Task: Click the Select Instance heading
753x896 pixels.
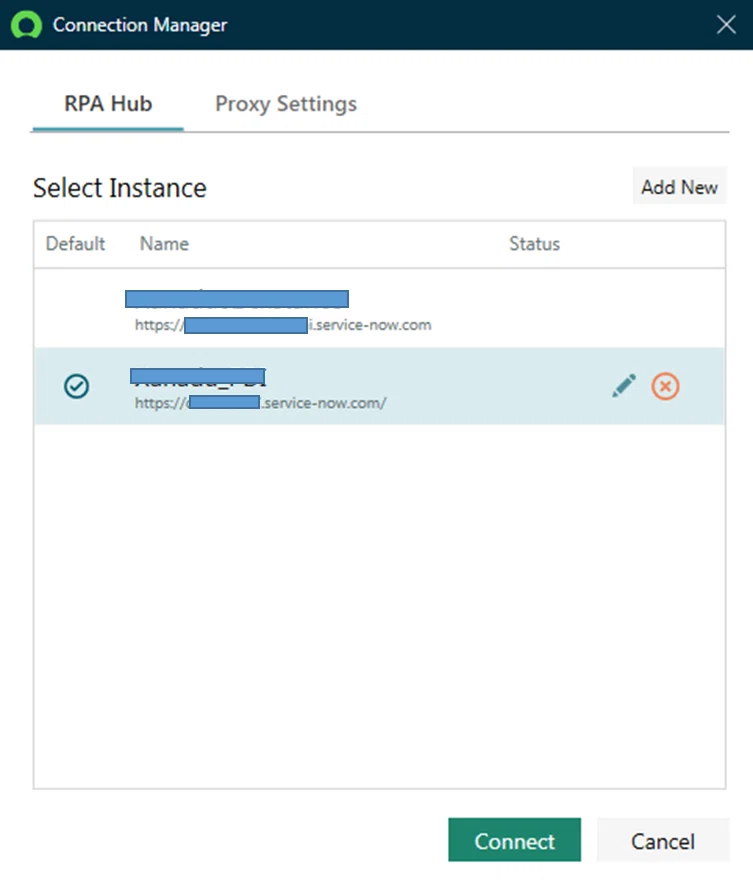Action: [x=119, y=188]
